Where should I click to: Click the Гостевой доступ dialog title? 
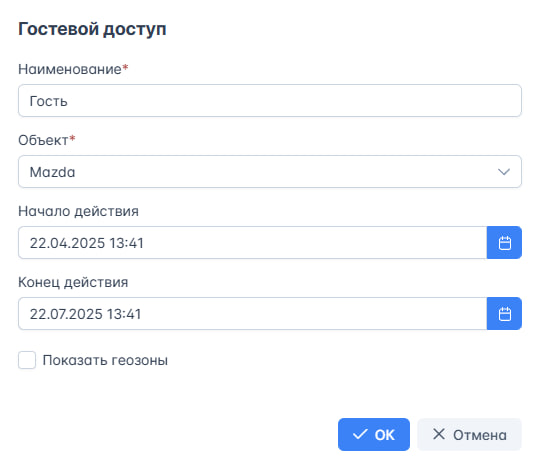92,29
